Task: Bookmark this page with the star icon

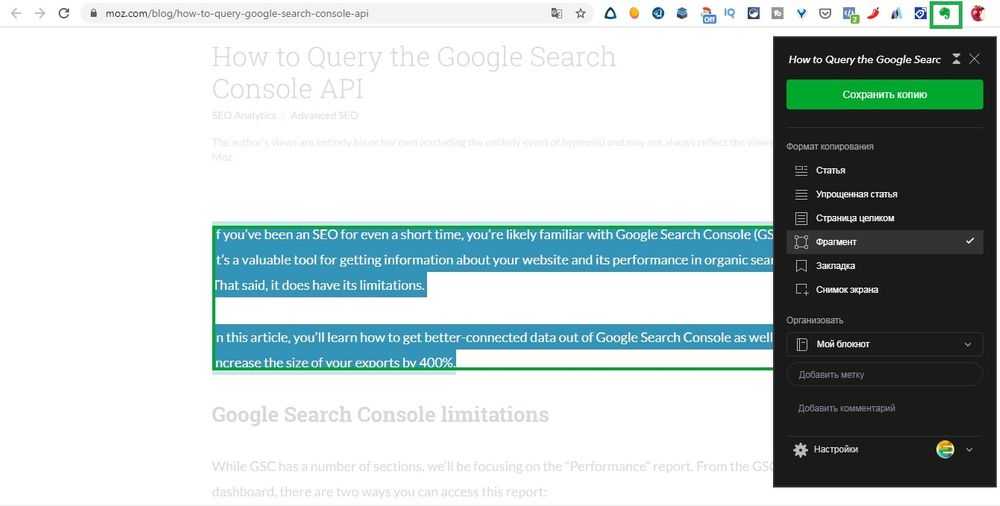Action: point(581,14)
